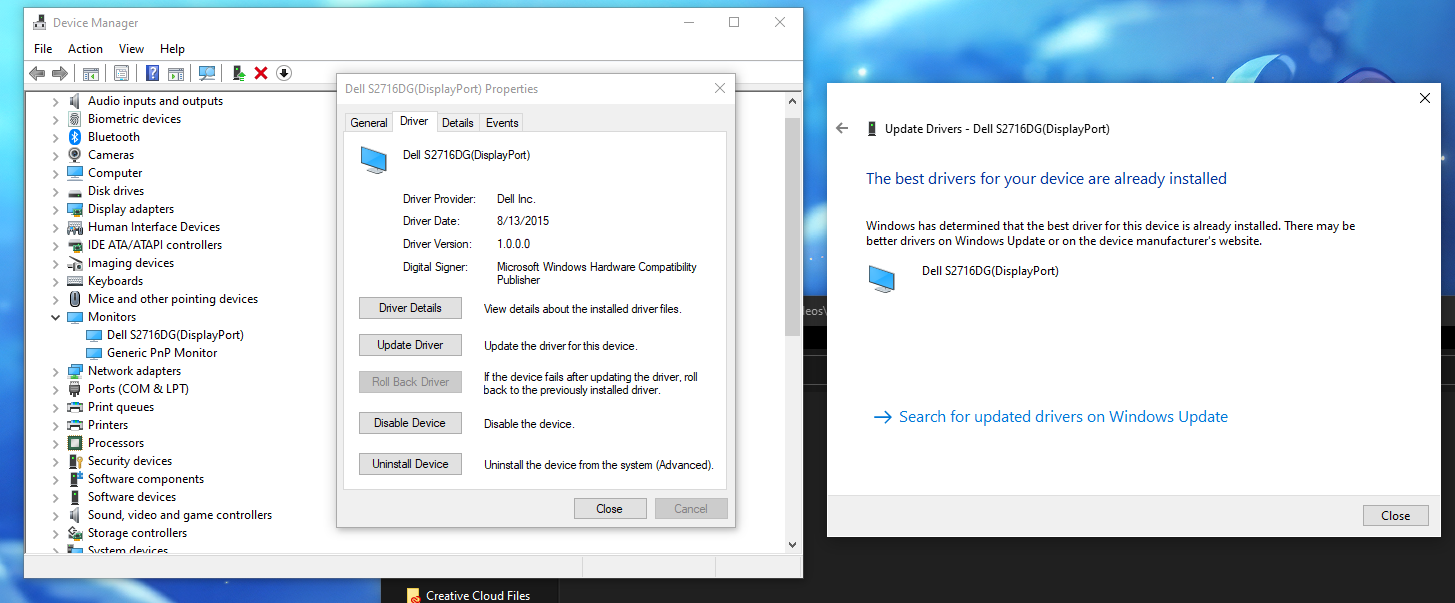Click the Disable Device button

click(410, 423)
